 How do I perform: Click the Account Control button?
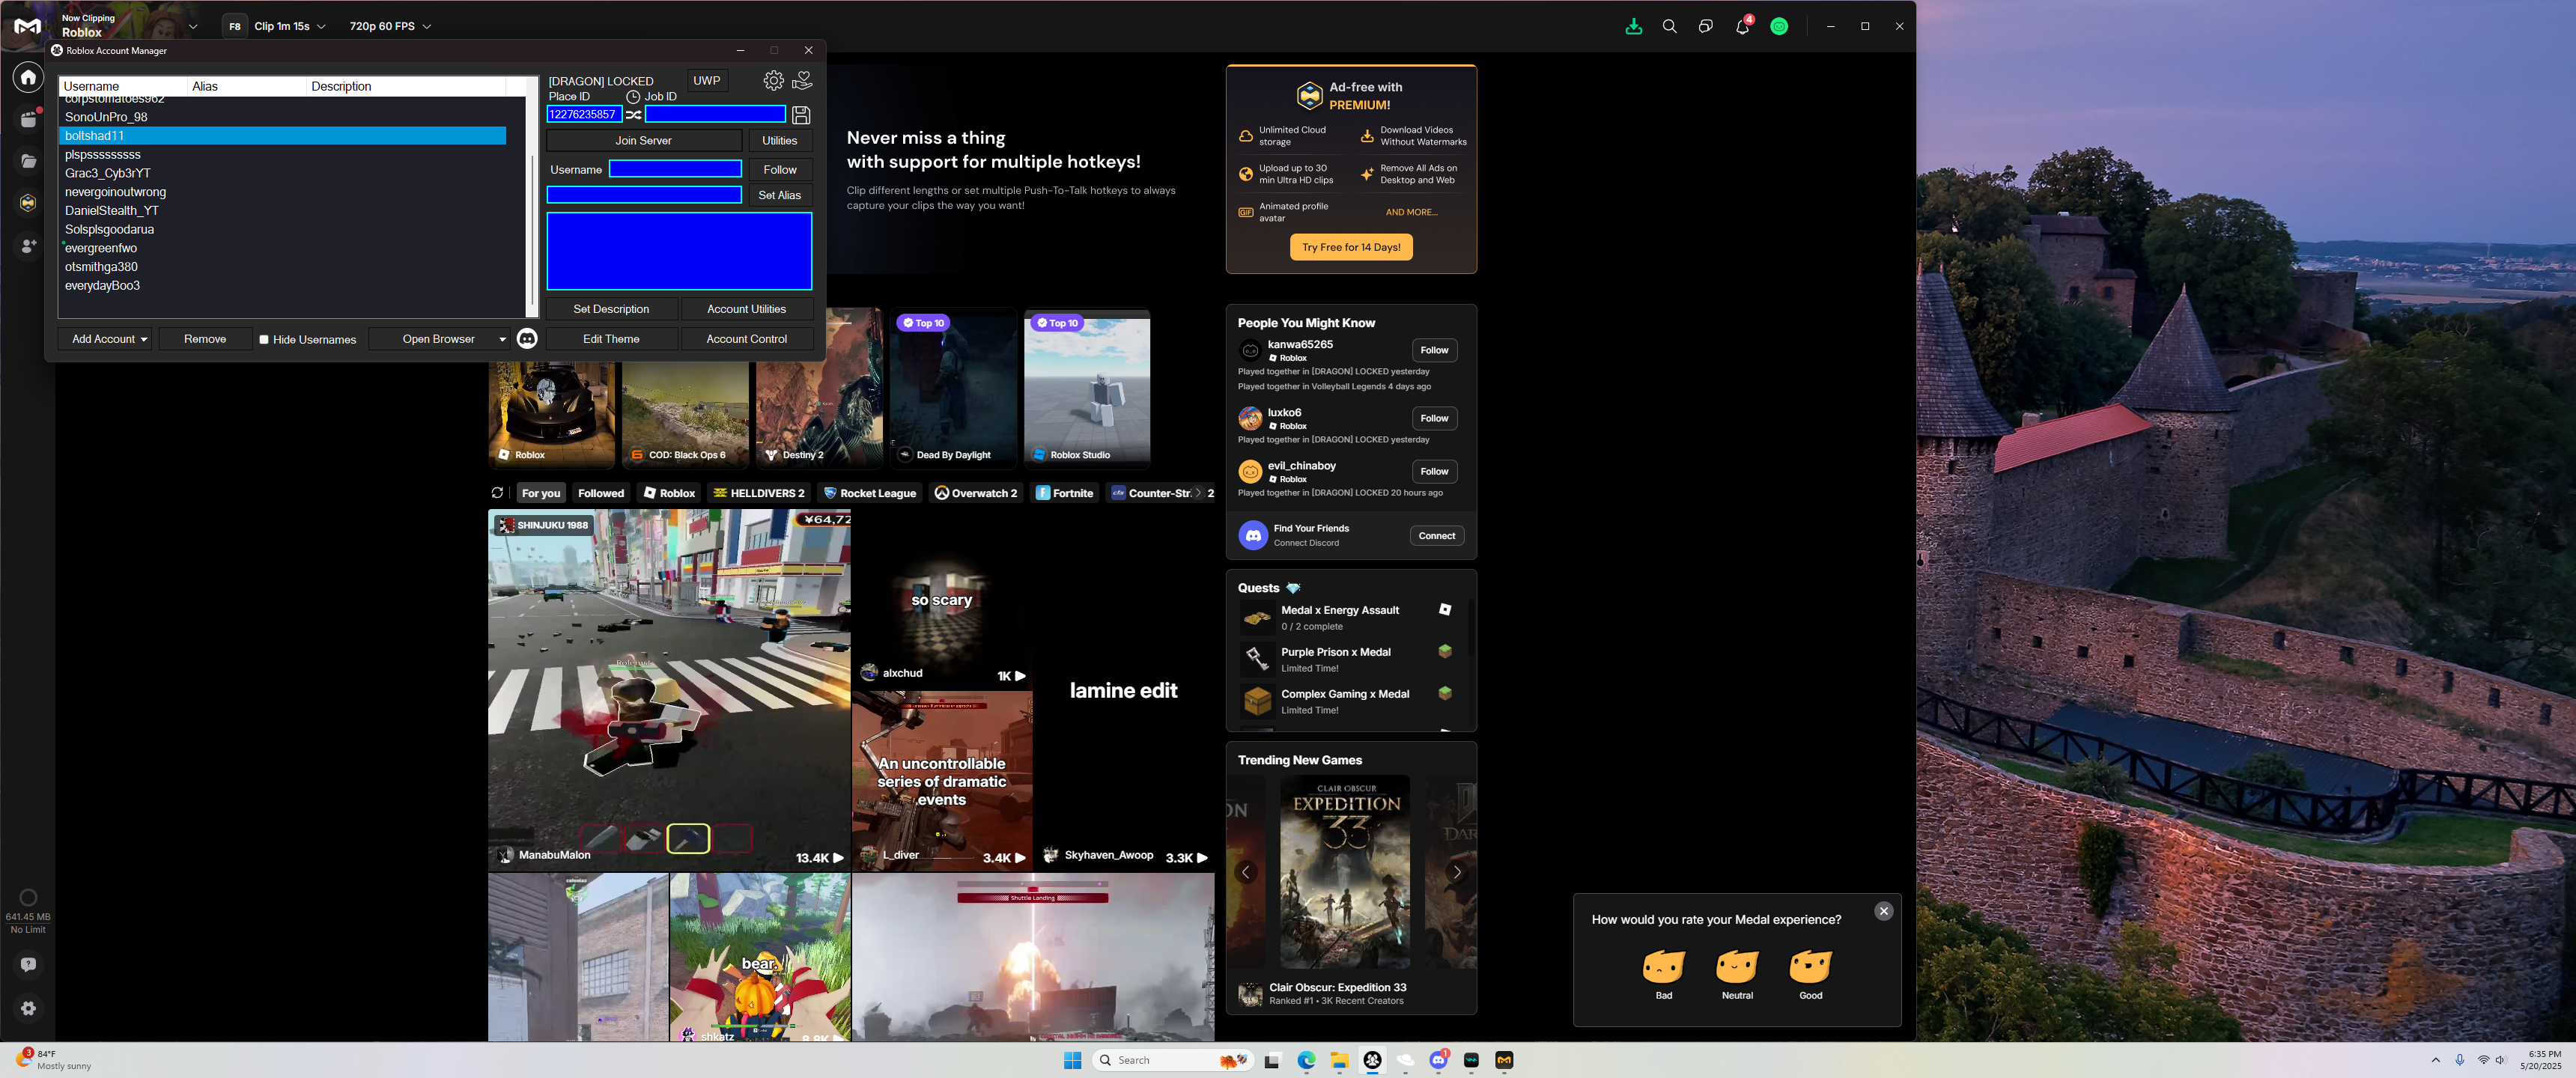[x=747, y=339]
